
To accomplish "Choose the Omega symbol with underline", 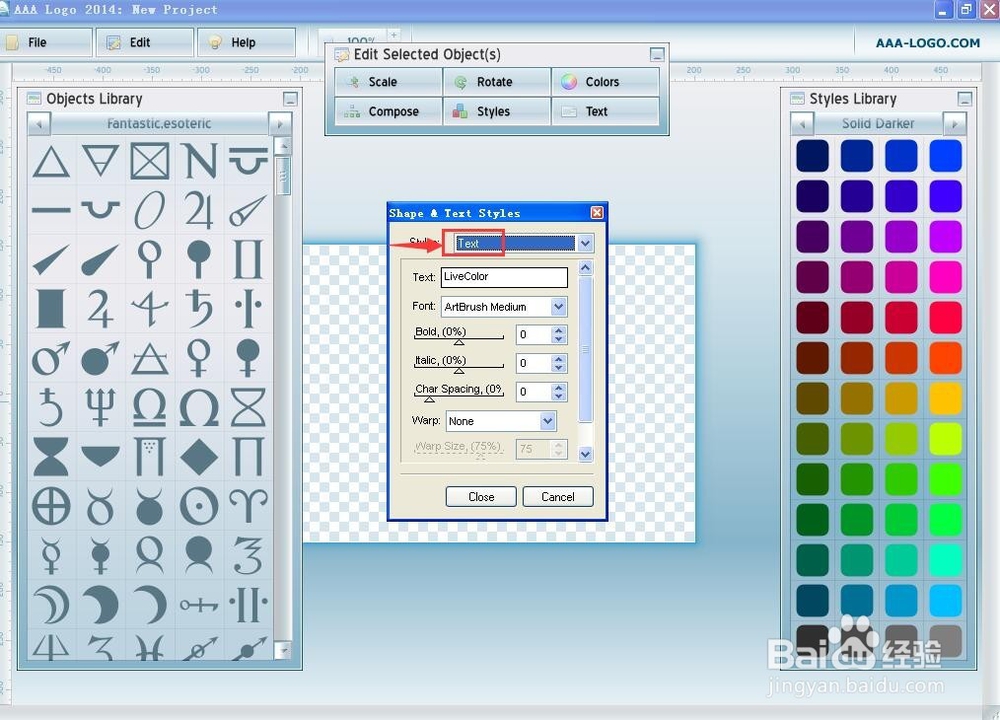I will [150, 407].
